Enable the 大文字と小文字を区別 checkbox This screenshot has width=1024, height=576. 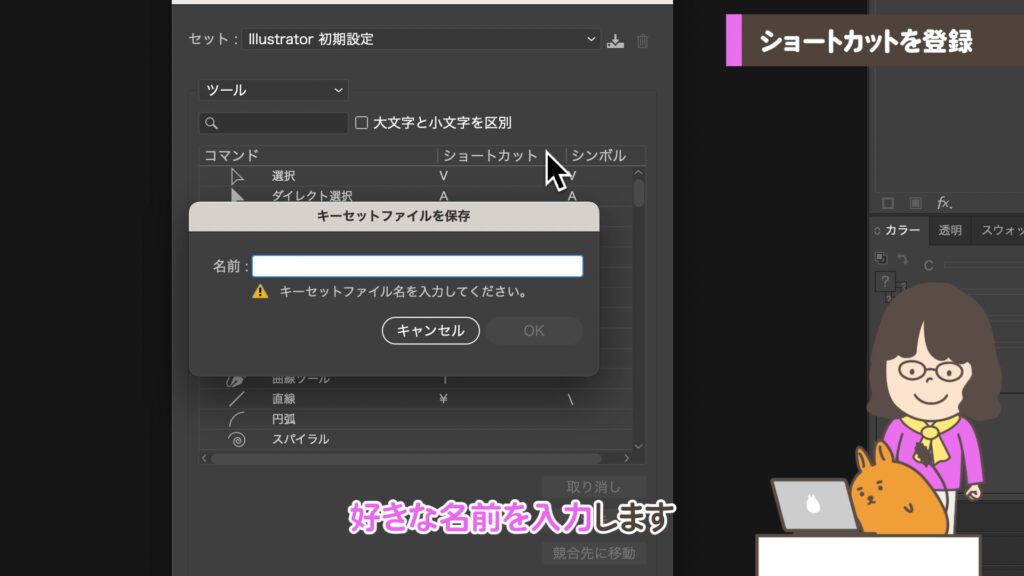pyautogui.click(x=360, y=121)
